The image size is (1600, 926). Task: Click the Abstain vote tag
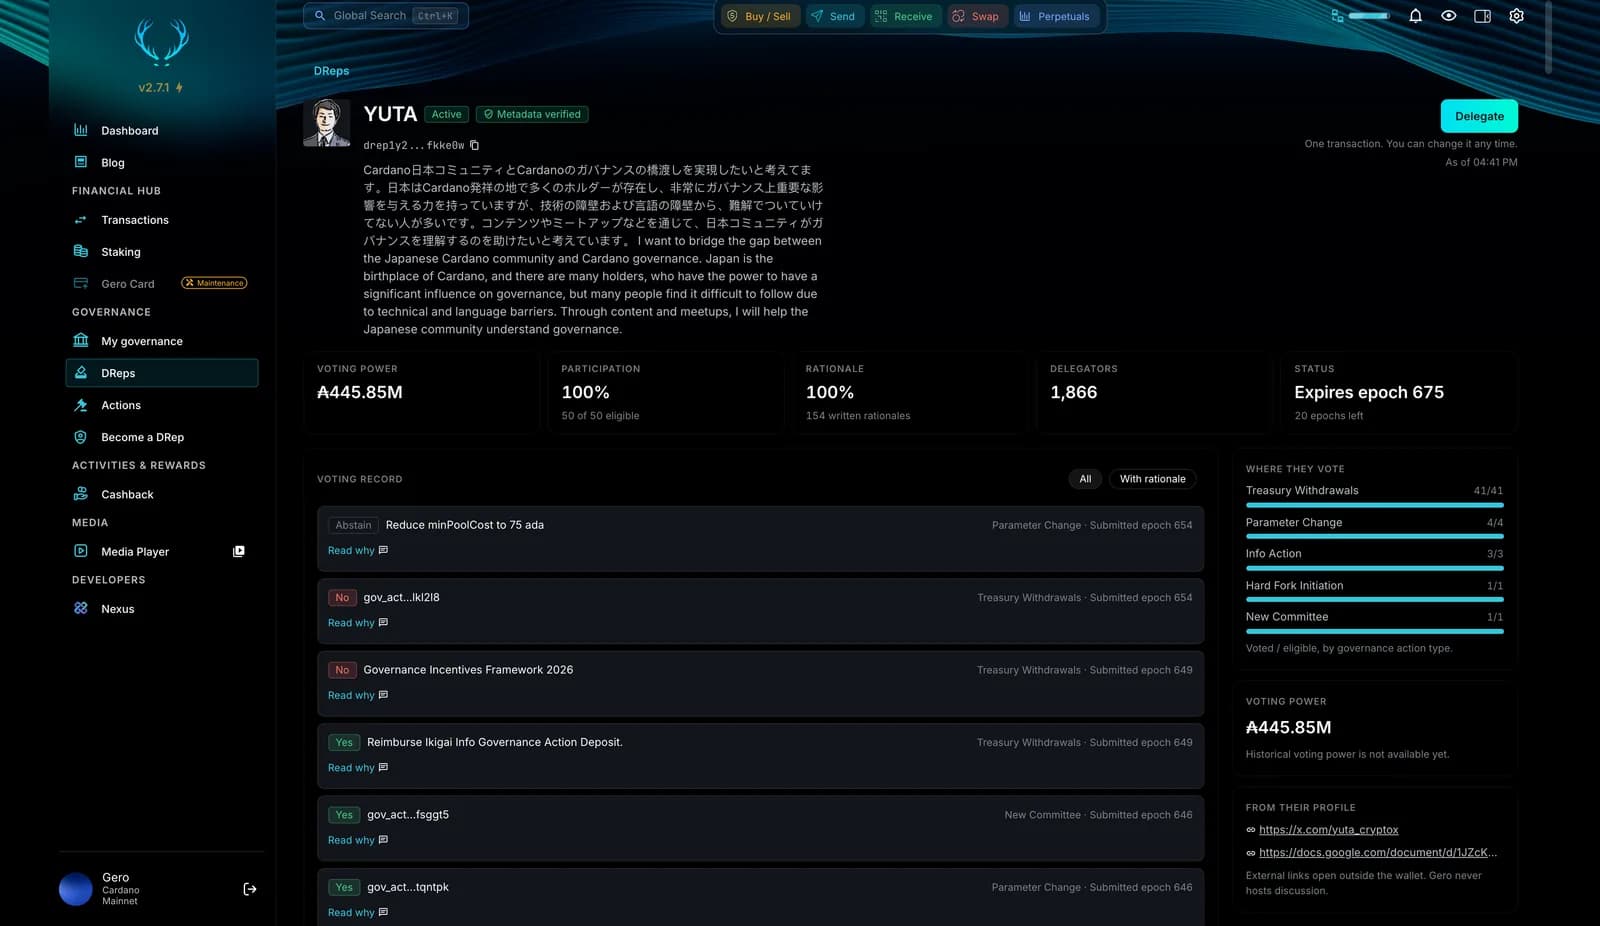click(353, 525)
